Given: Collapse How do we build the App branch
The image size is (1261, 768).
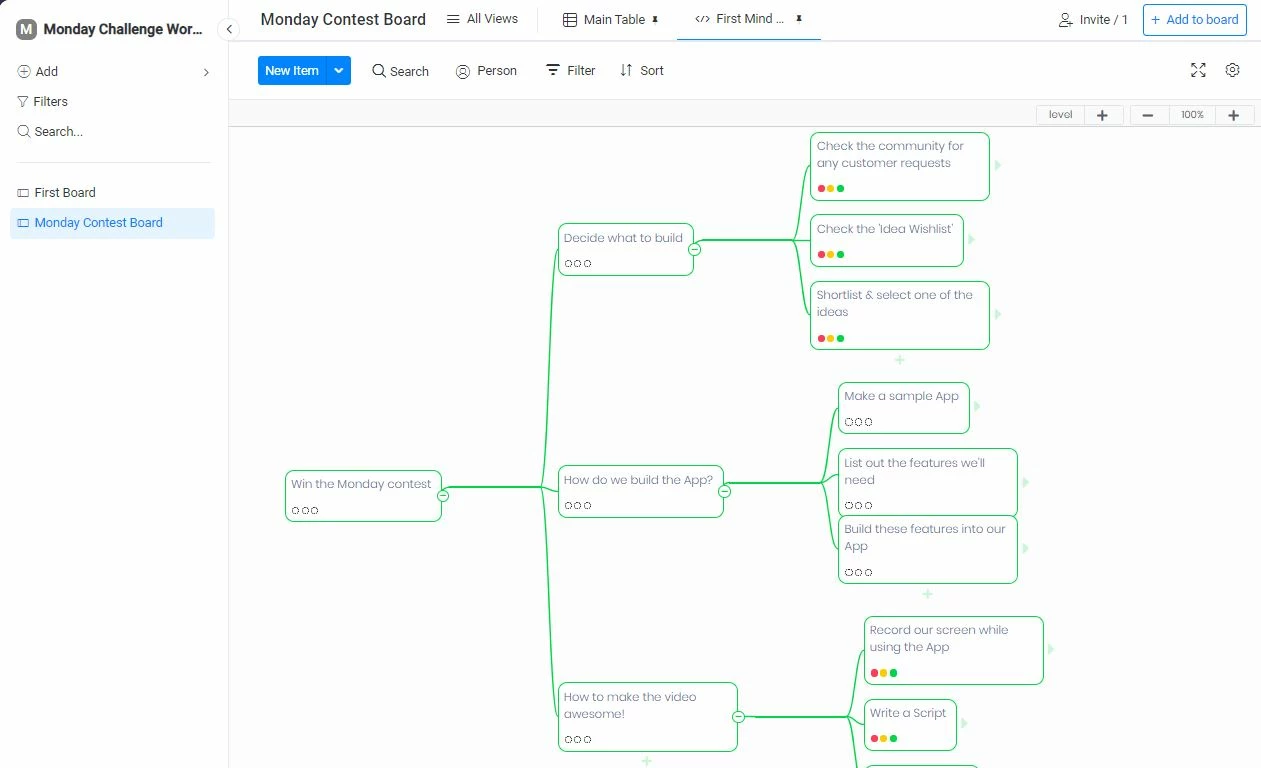Looking at the screenshot, I should tap(725, 491).
